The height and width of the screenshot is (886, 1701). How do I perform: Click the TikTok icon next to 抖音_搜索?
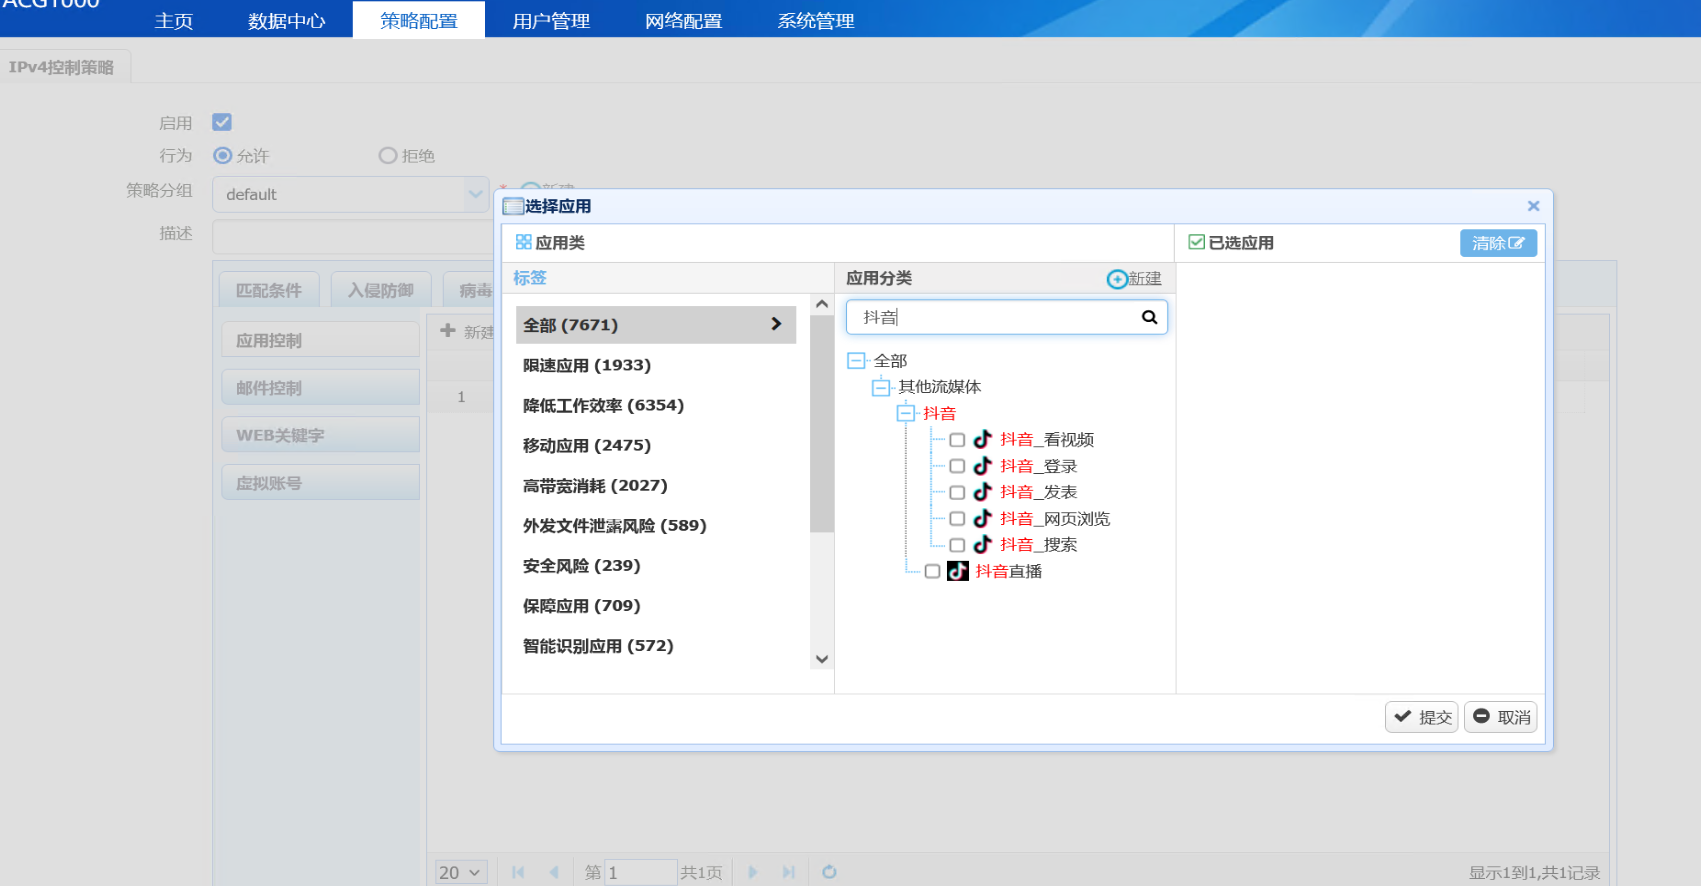click(x=983, y=544)
